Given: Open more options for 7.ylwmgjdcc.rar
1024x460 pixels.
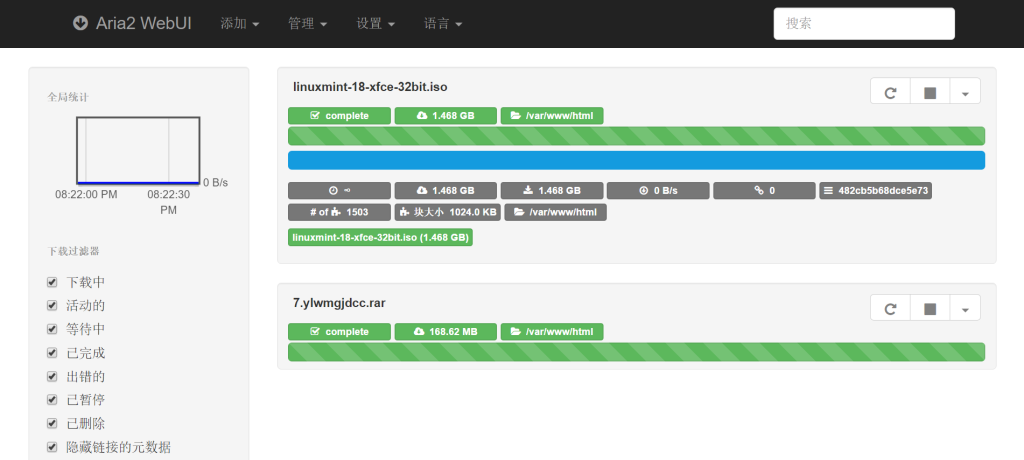Looking at the screenshot, I should [x=965, y=309].
